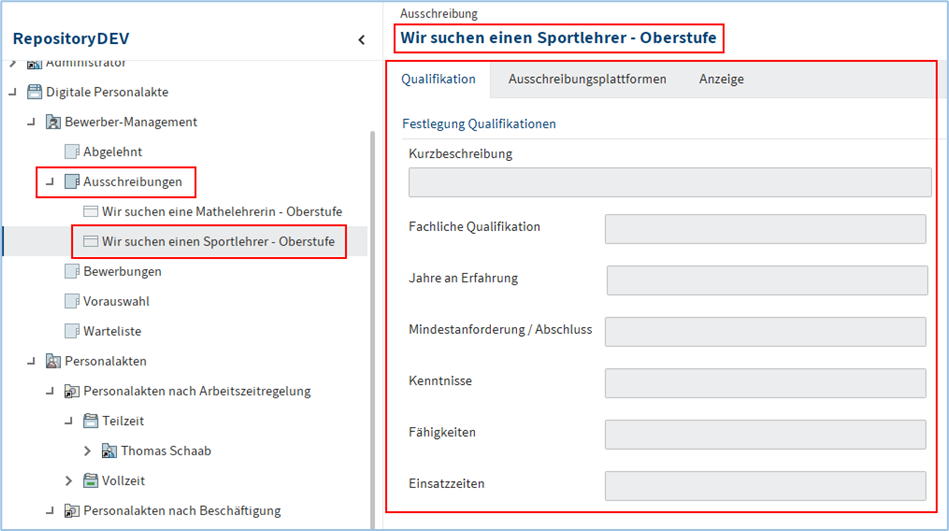
Task: Collapse the Teilzeit tree node
Action: pos(69,421)
